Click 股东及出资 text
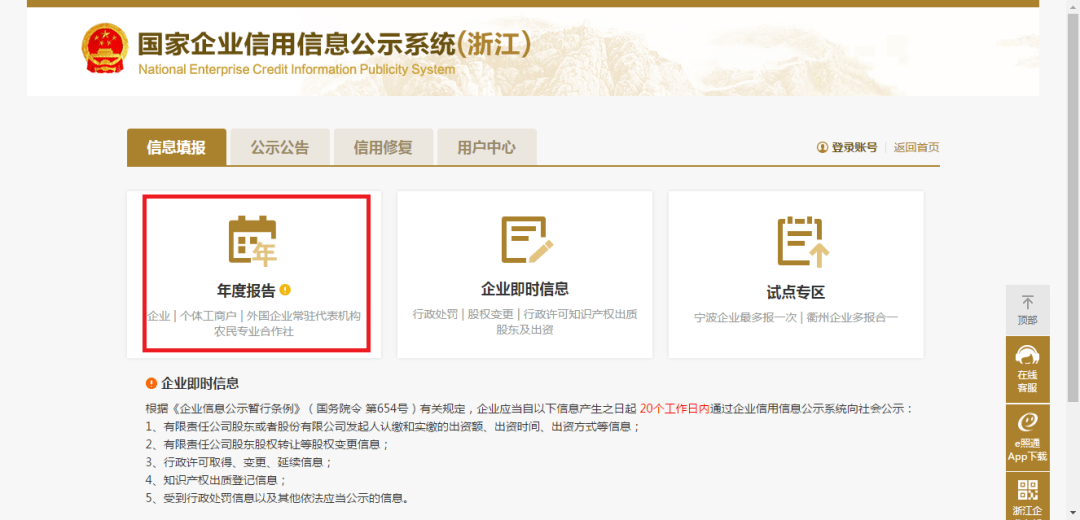The image size is (1080, 520). tap(525, 329)
